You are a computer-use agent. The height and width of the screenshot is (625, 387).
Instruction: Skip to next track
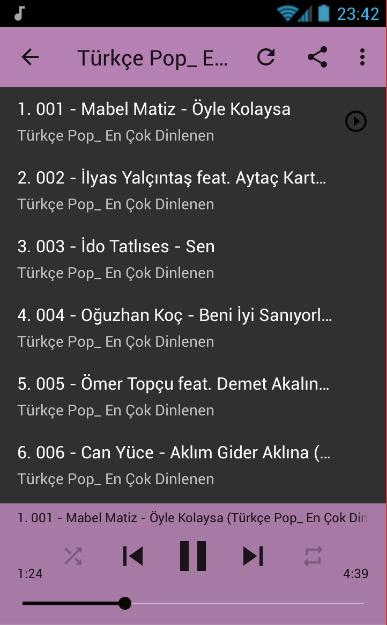pyautogui.click(x=253, y=556)
